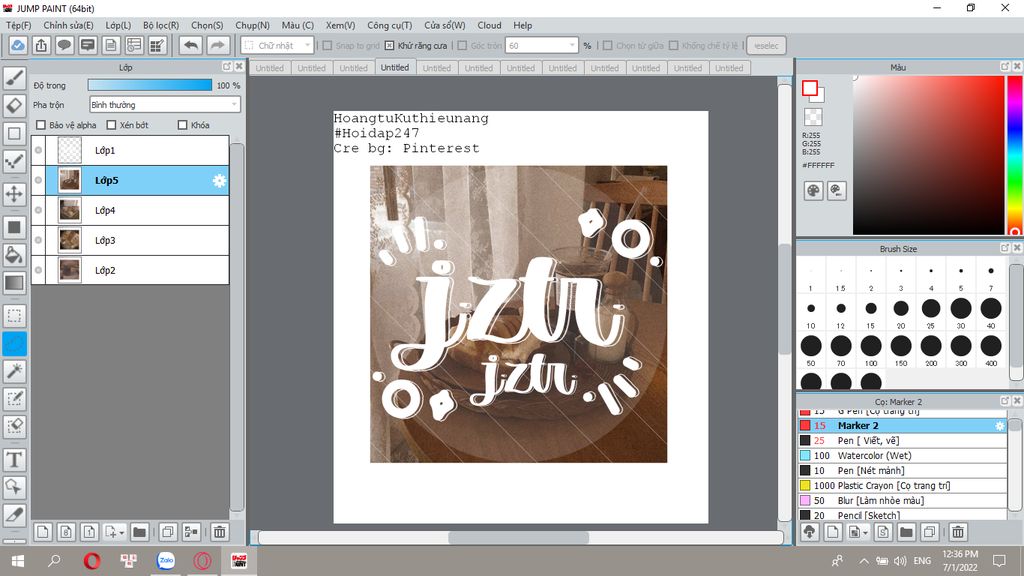
Task: Adjust the Độ trong opacity slider
Action: click(150, 86)
